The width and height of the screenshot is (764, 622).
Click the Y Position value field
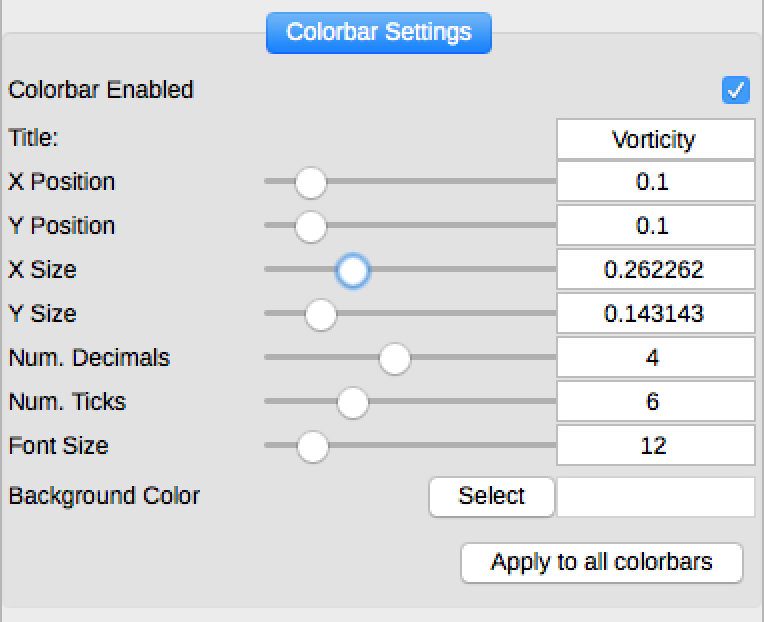click(x=655, y=226)
